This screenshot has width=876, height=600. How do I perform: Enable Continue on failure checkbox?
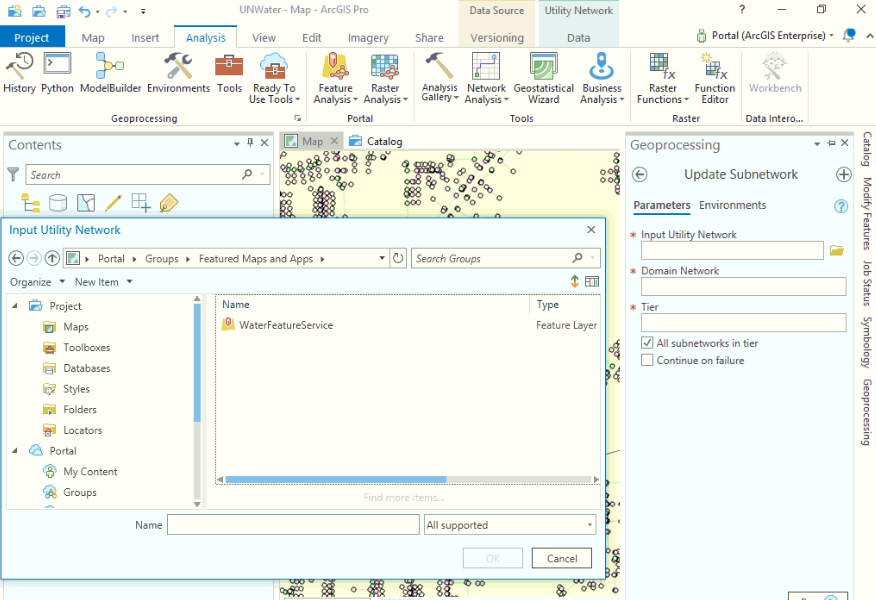pos(647,360)
